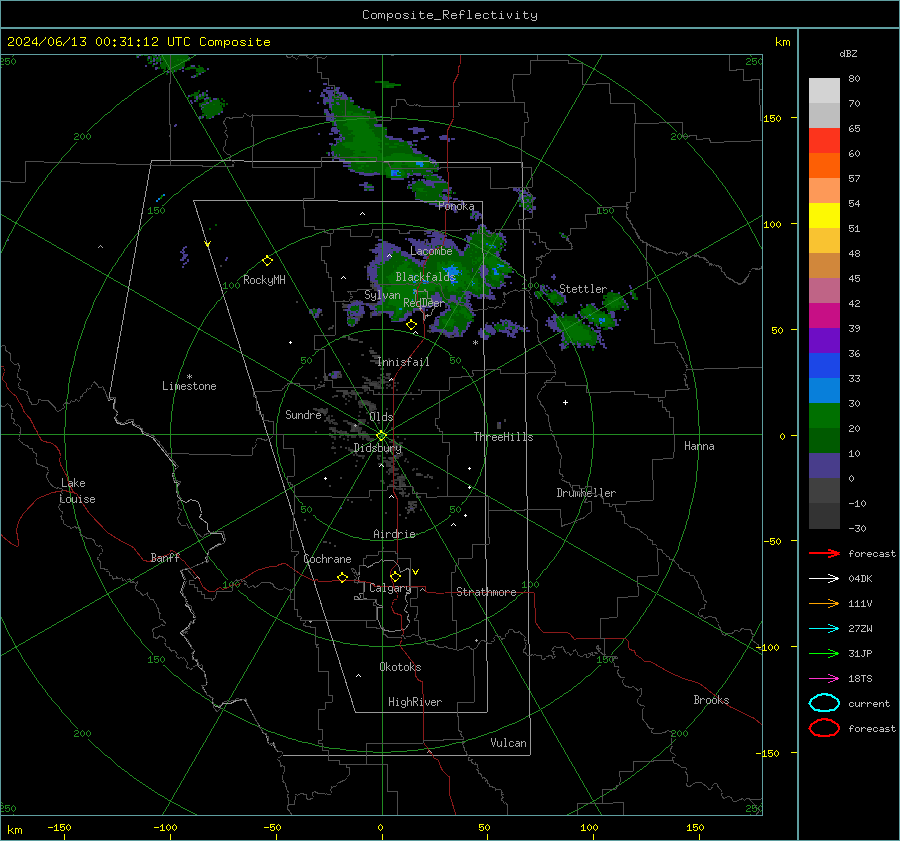Click the cyan 27ZW arrow in legend
This screenshot has height=841, width=900.
(824, 629)
